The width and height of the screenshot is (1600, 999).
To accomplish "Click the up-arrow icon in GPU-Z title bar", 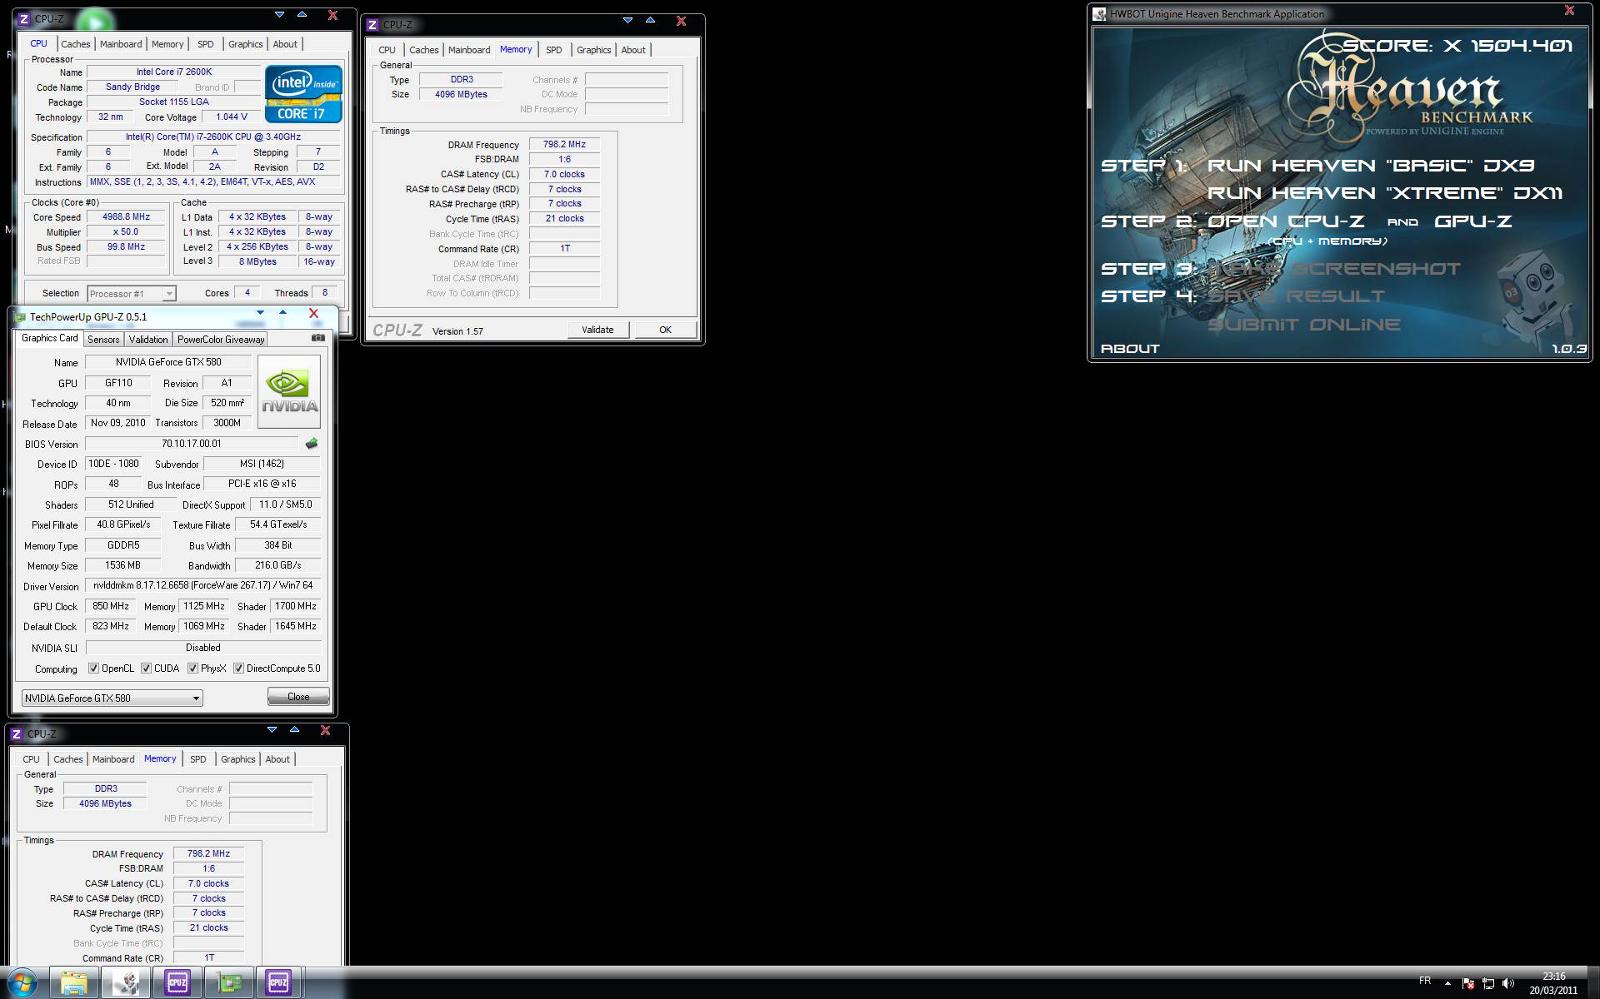I will 283,313.
